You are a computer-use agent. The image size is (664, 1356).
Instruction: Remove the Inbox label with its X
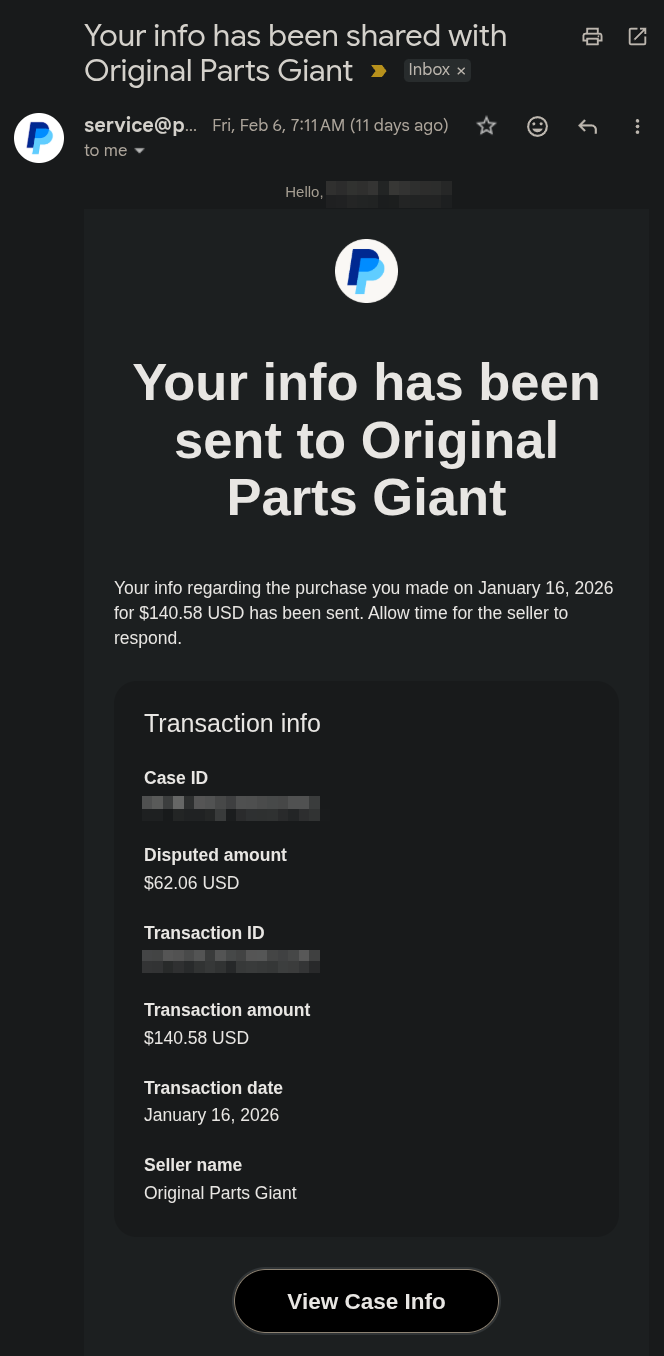tap(461, 71)
